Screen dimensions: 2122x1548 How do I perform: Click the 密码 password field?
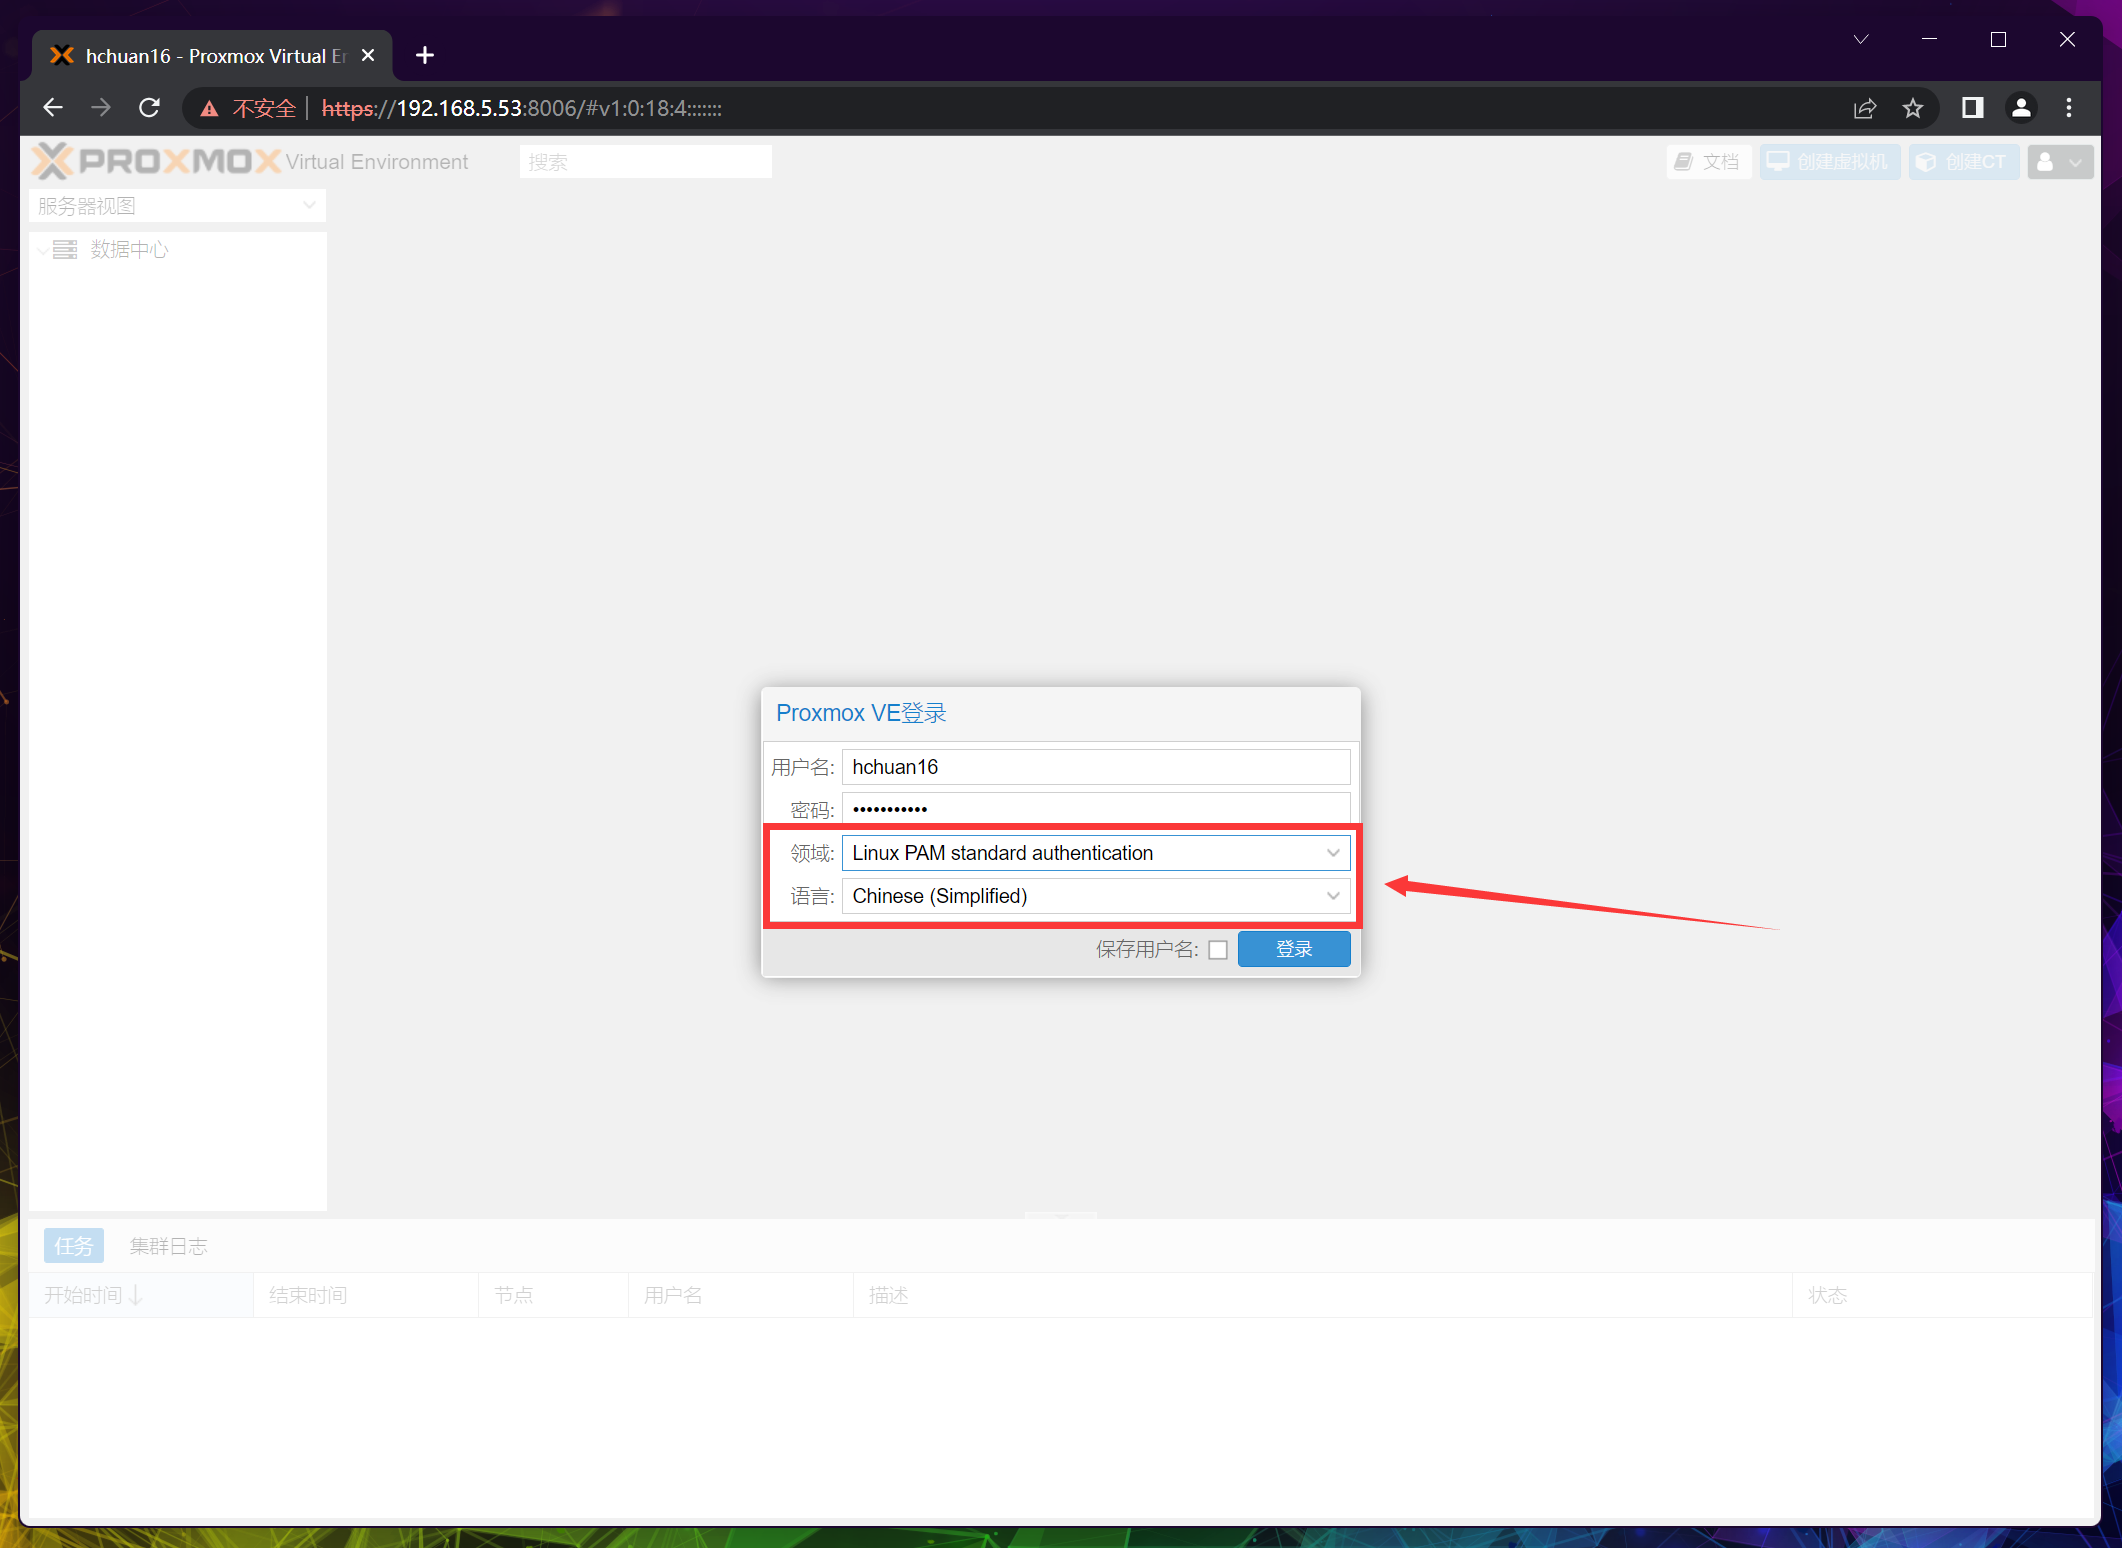(1096, 808)
